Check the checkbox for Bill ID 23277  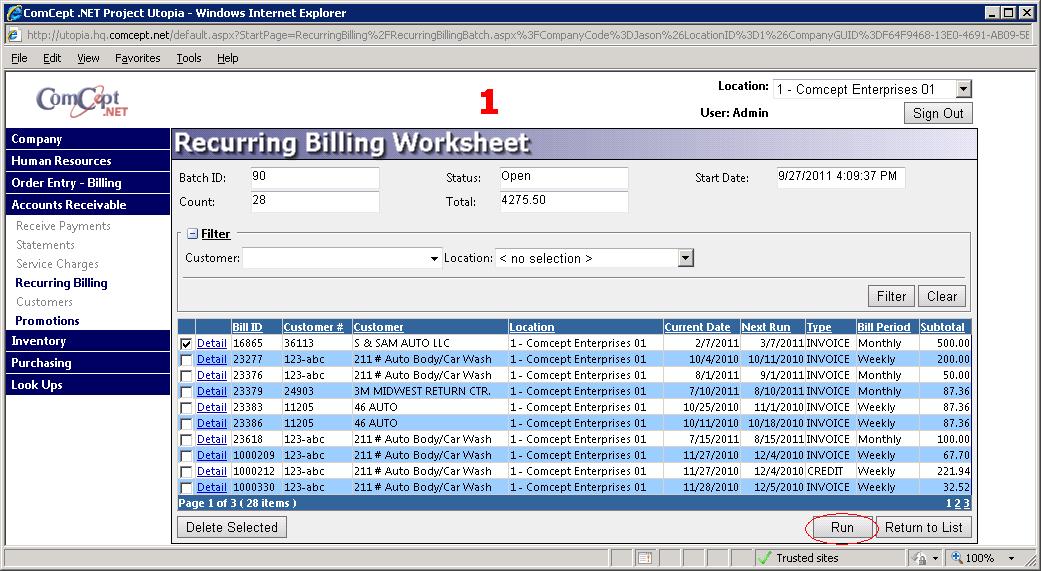(186, 359)
